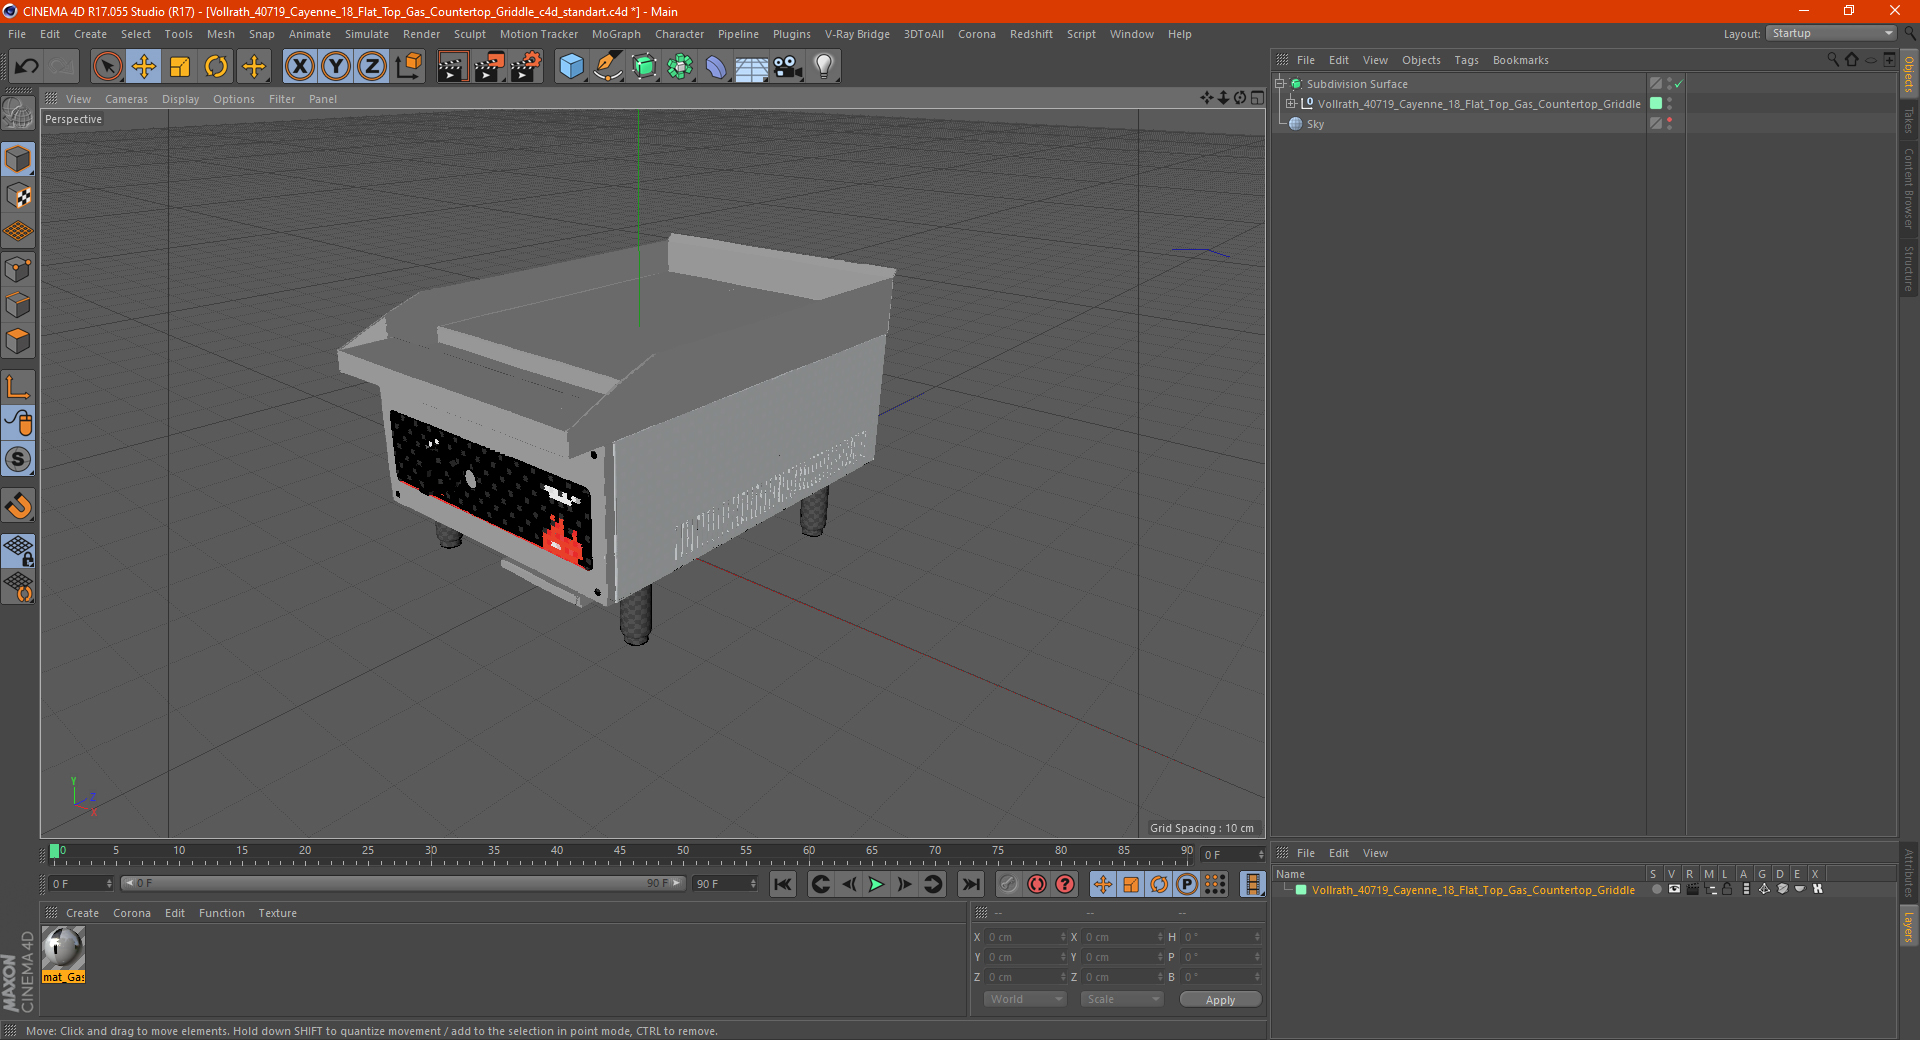Screen dimensions: 1920x1040
Task: Open the World coordinate dropdown
Action: tap(1025, 999)
